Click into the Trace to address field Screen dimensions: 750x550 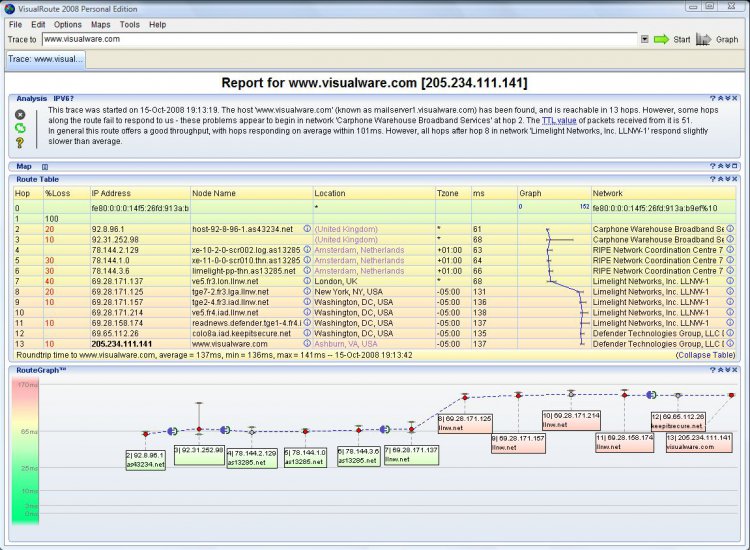(x=339, y=39)
